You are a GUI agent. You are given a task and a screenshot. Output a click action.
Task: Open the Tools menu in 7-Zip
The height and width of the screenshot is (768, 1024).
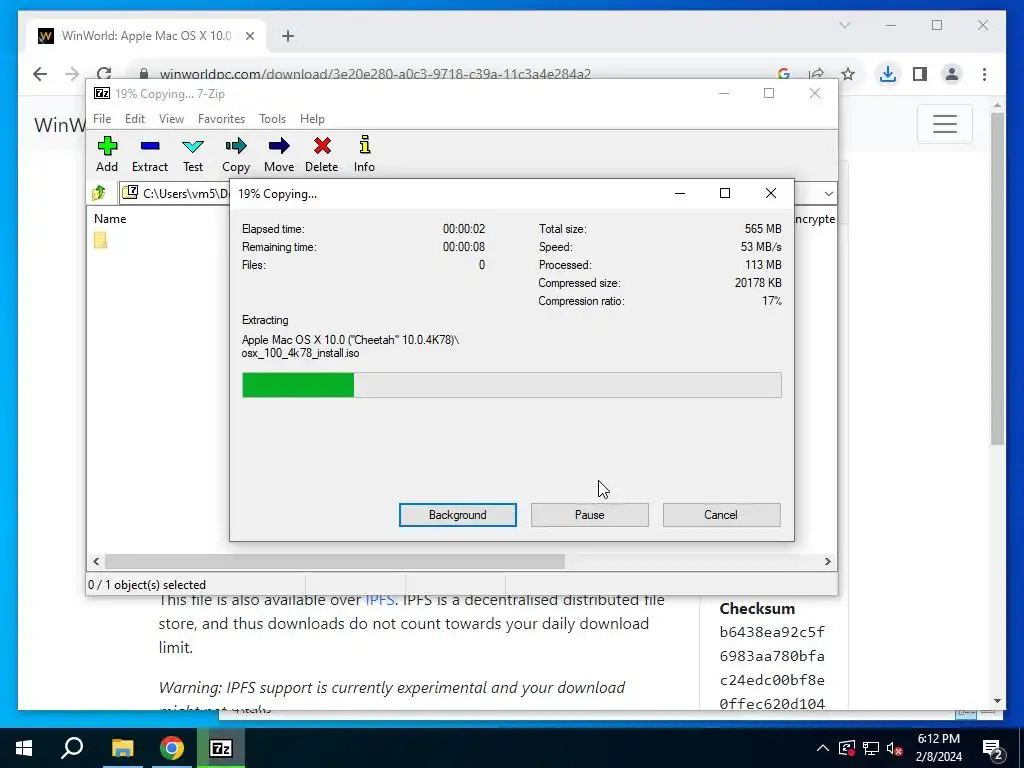[272, 119]
